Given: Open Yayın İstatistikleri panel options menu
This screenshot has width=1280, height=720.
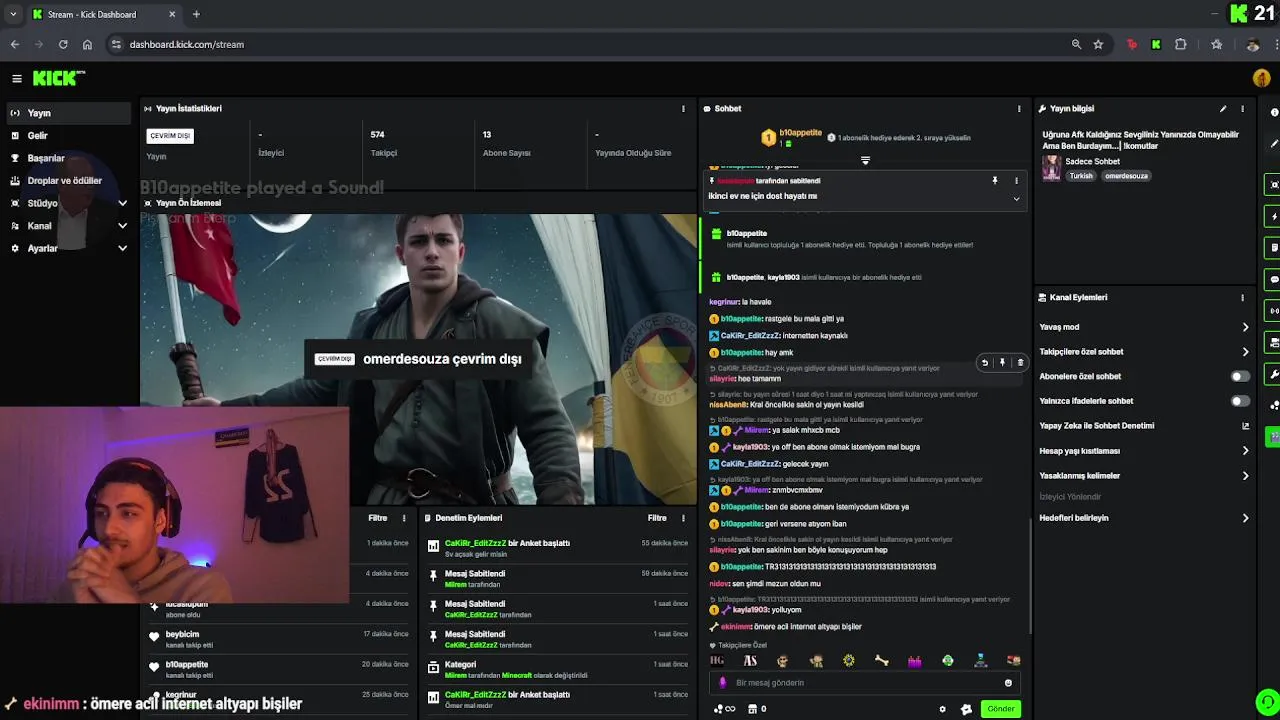Looking at the screenshot, I should pyautogui.click(x=684, y=108).
